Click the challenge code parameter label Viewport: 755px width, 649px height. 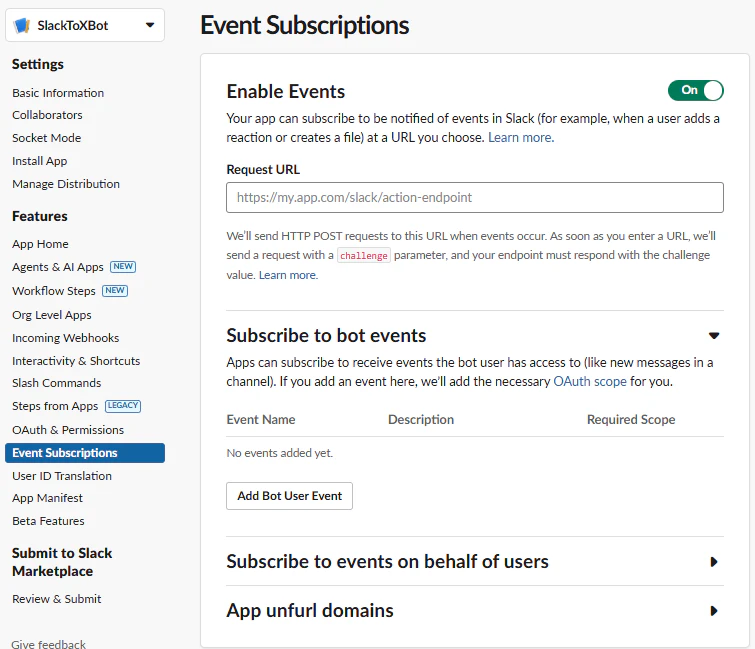click(x=364, y=256)
